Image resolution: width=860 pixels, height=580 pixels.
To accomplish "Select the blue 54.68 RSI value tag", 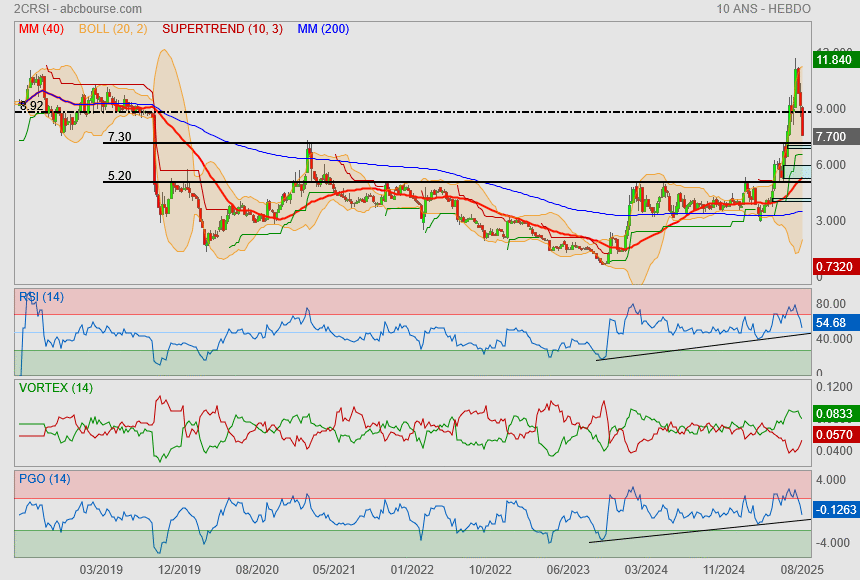I will tap(831, 323).
